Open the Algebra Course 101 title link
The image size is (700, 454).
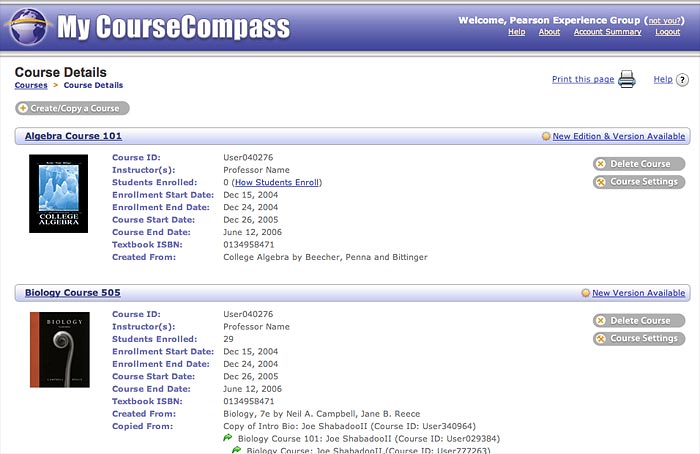[73, 136]
